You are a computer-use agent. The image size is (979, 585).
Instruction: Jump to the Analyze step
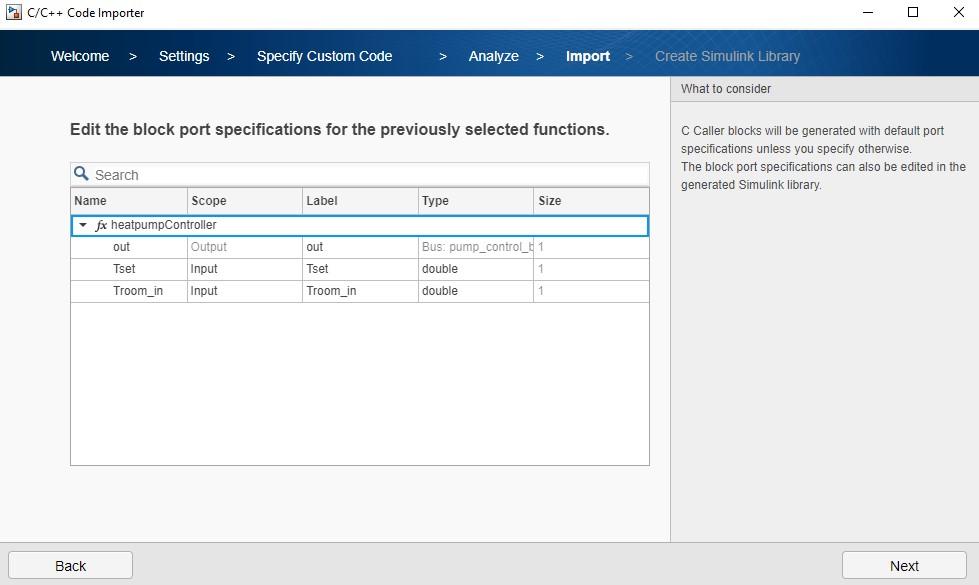[493, 56]
